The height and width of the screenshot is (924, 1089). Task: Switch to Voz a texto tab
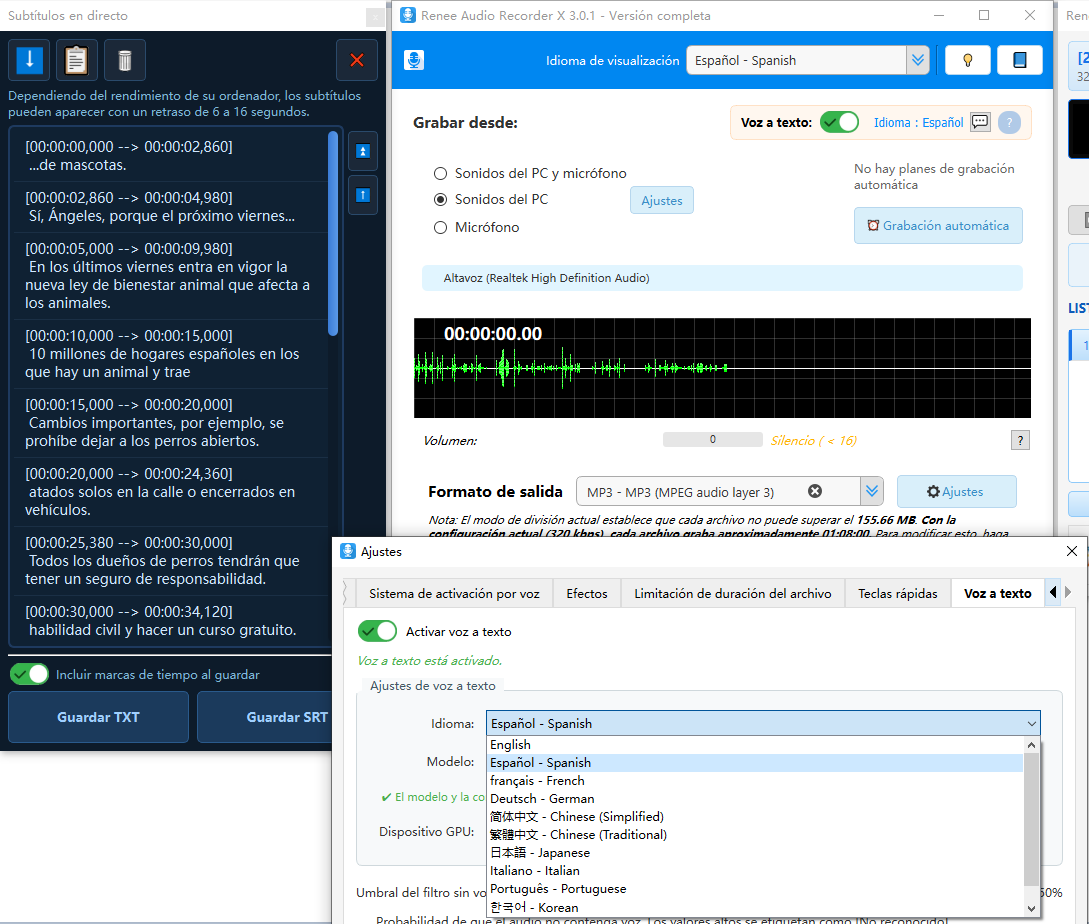(997, 593)
